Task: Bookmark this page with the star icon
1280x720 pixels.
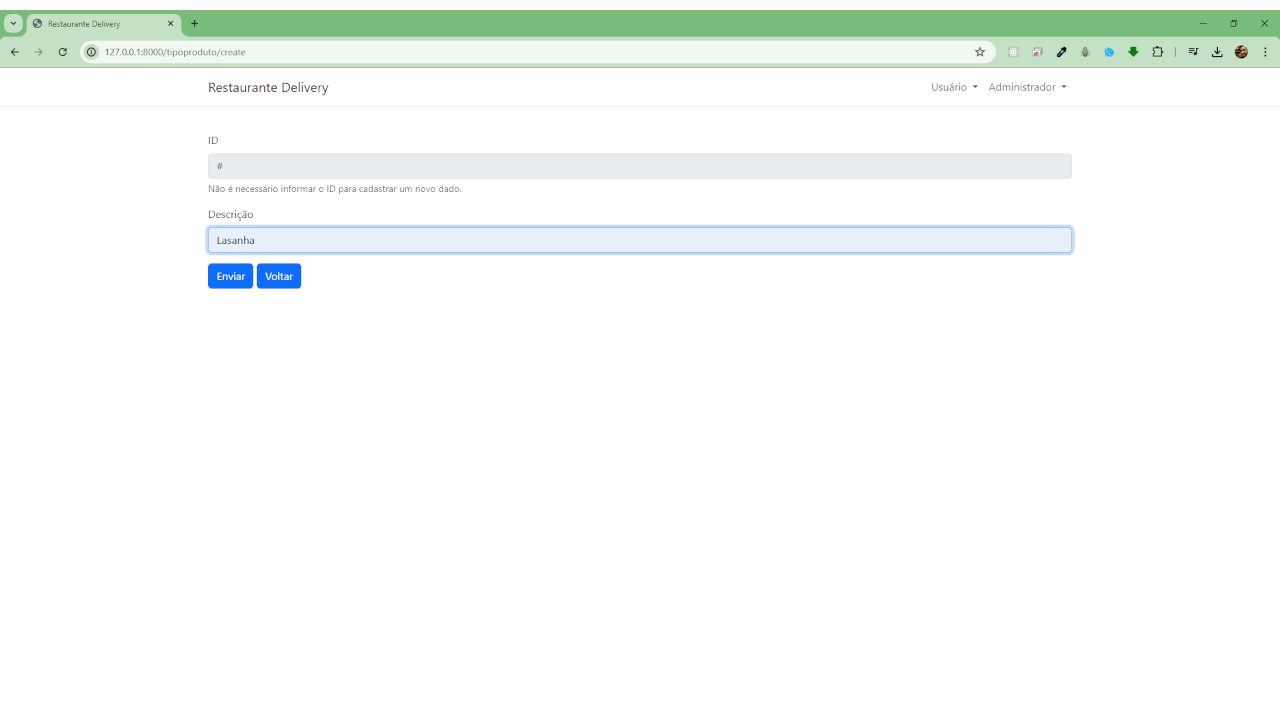Action: 980,52
